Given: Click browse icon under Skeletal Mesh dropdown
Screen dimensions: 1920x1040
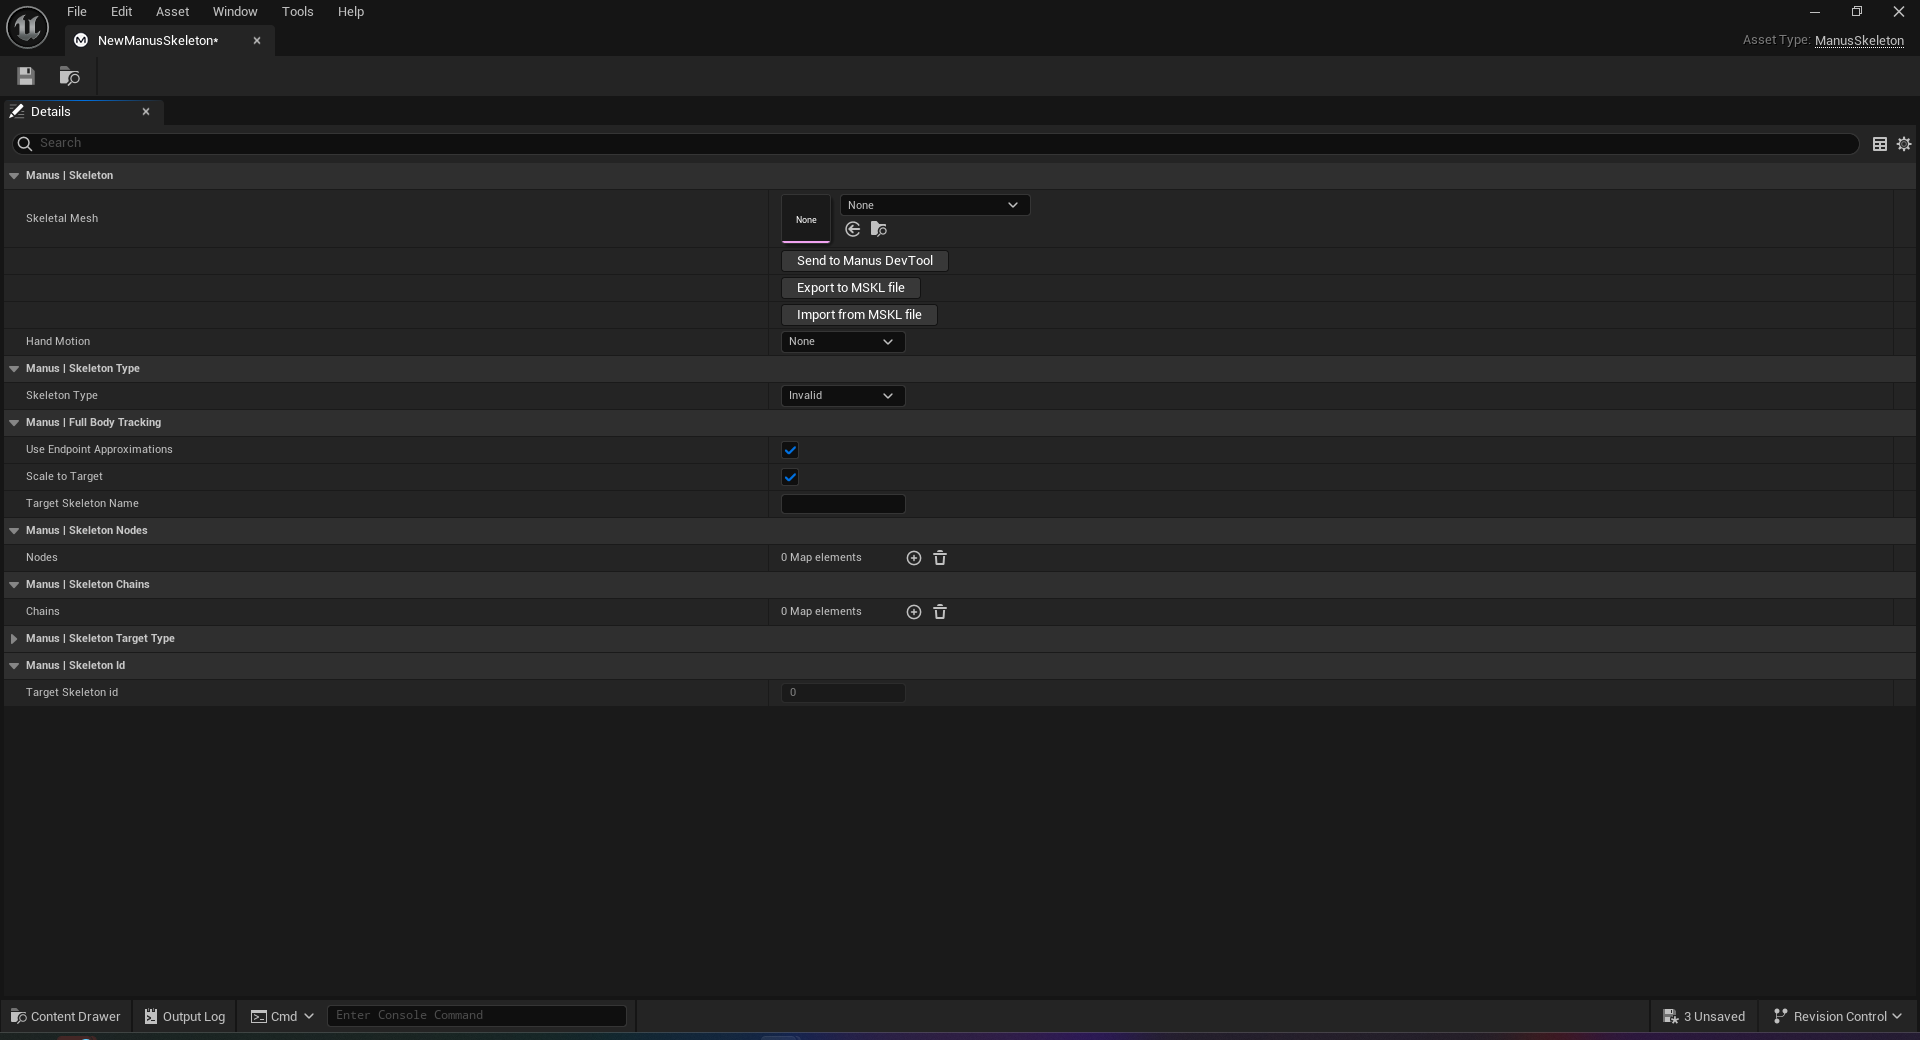Looking at the screenshot, I should click(879, 229).
